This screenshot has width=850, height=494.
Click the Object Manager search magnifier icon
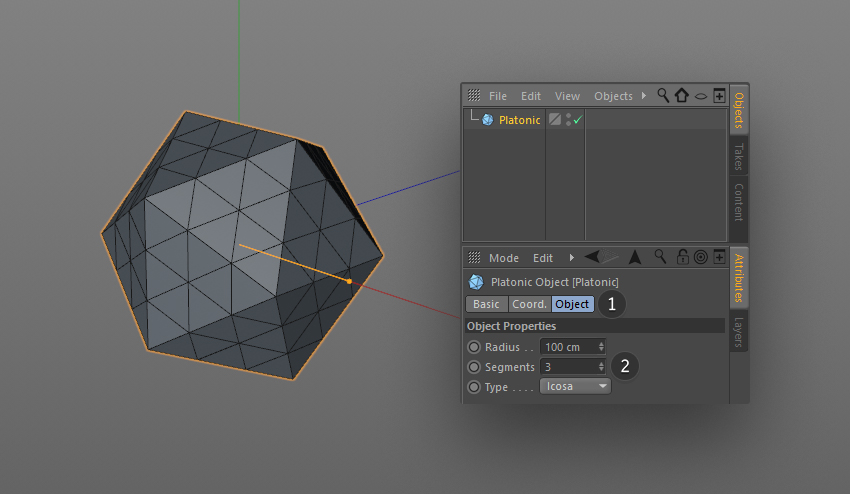click(x=662, y=95)
